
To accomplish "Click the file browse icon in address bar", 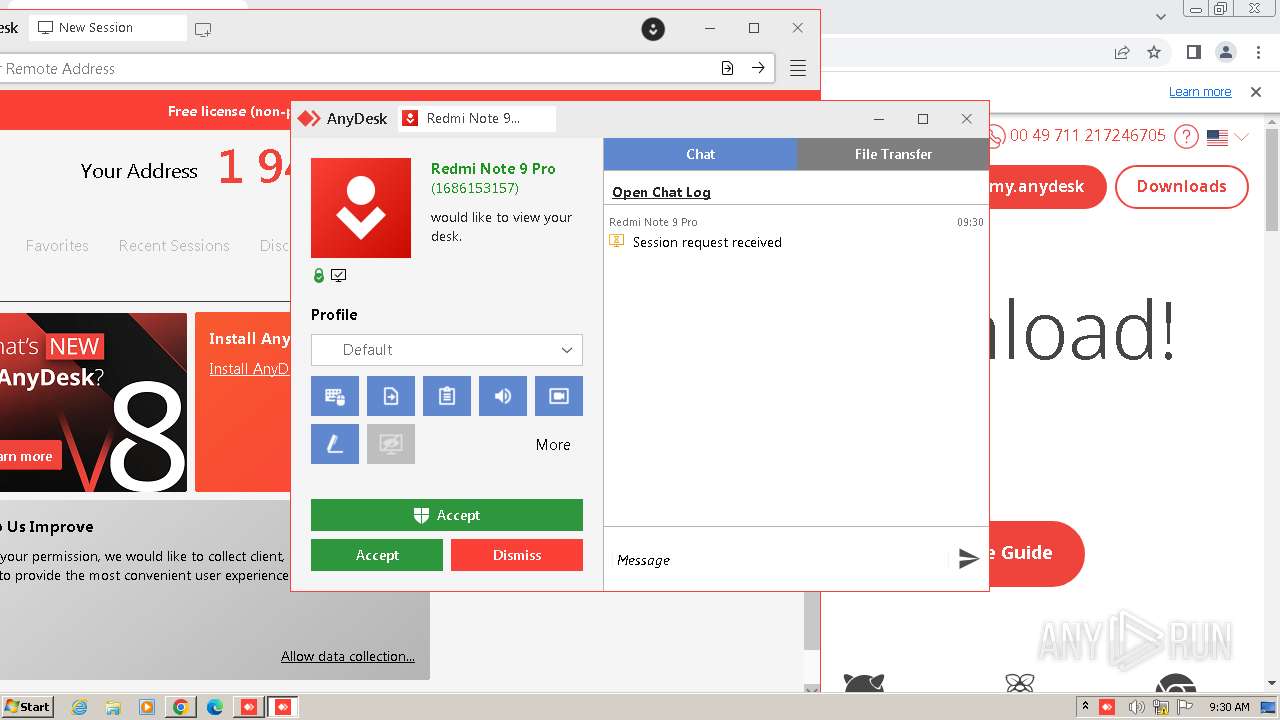I will 727,68.
